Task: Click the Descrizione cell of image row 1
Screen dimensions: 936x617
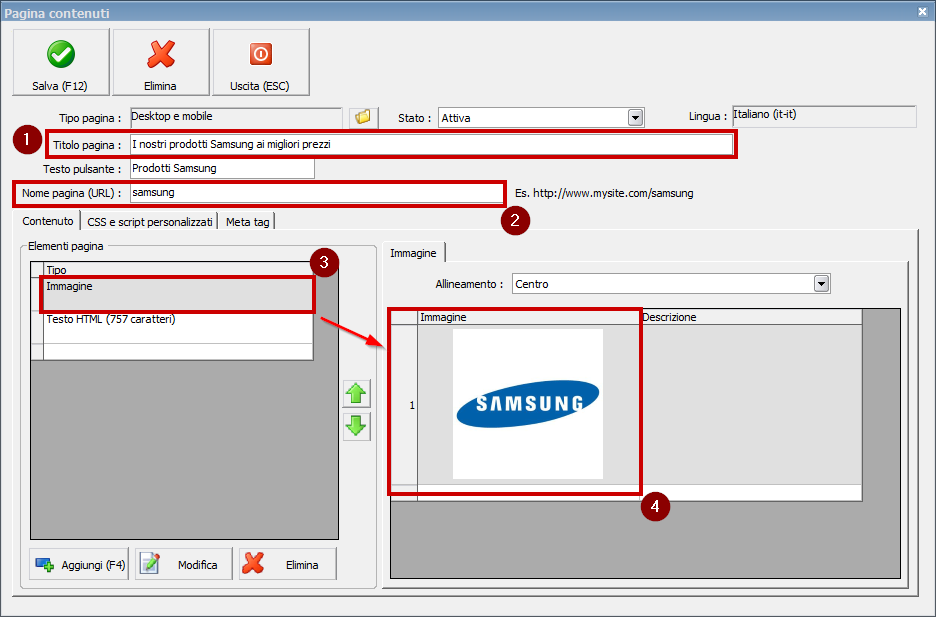Action: [751, 405]
